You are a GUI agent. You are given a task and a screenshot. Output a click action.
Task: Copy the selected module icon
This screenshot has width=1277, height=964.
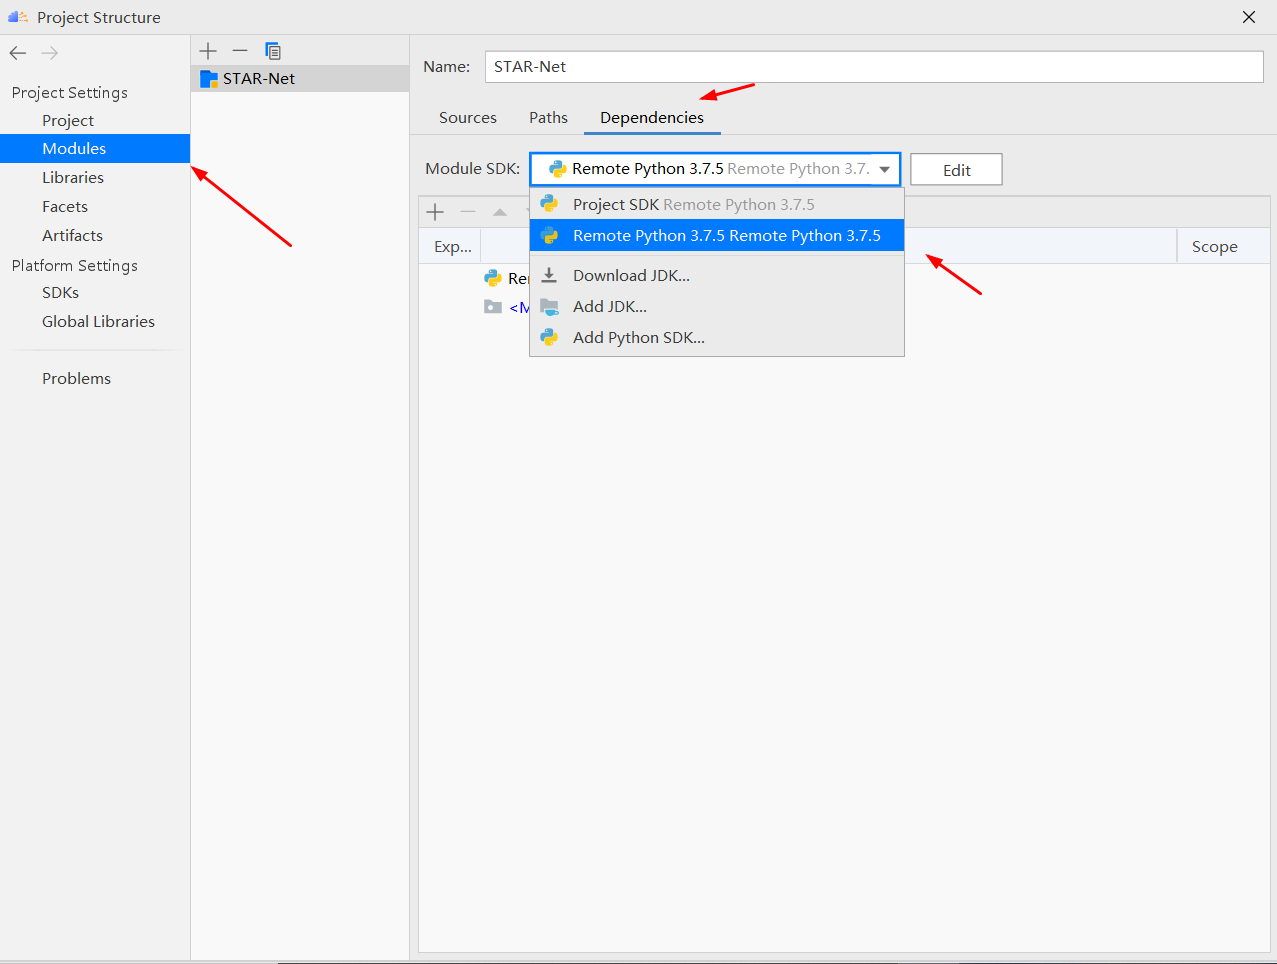[x=273, y=50]
